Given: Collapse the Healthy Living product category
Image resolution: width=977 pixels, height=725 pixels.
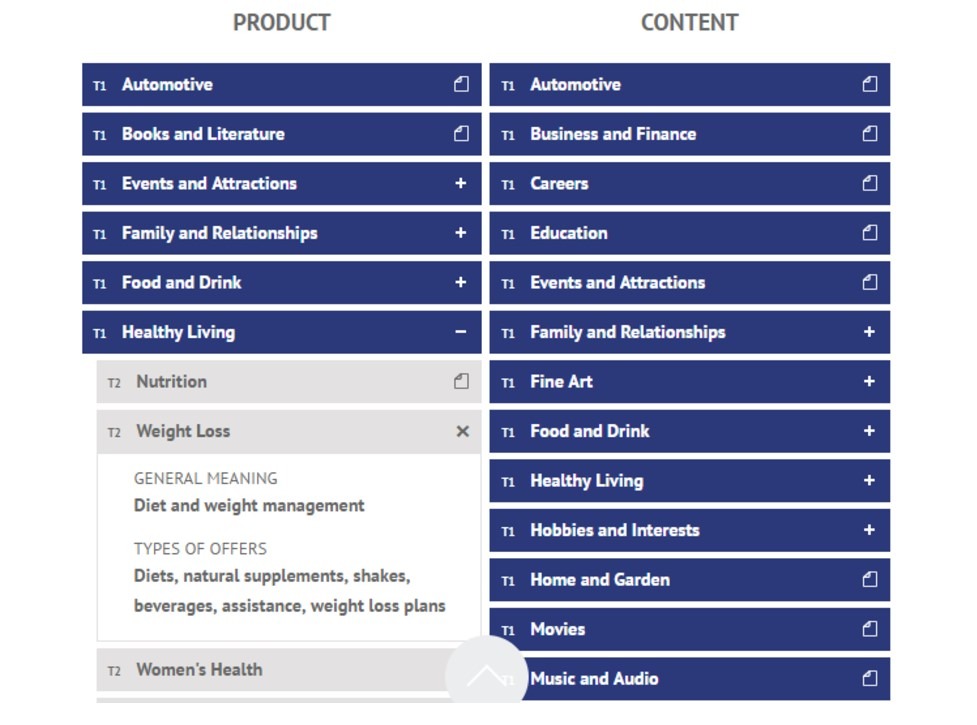Looking at the screenshot, I should coord(461,332).
